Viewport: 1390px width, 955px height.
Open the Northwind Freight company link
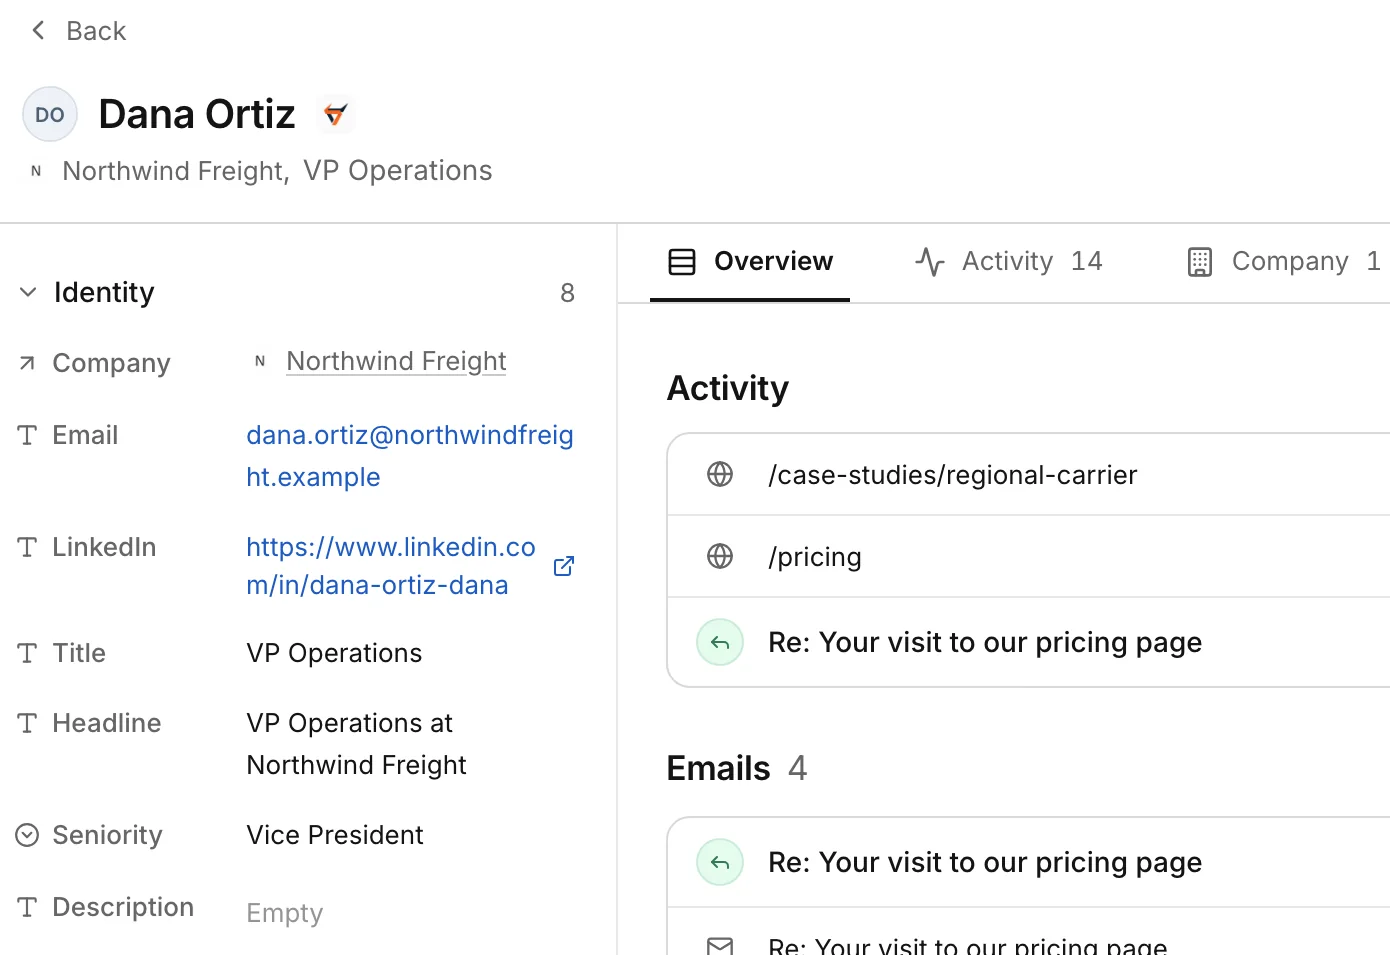(x=396, y=361)
